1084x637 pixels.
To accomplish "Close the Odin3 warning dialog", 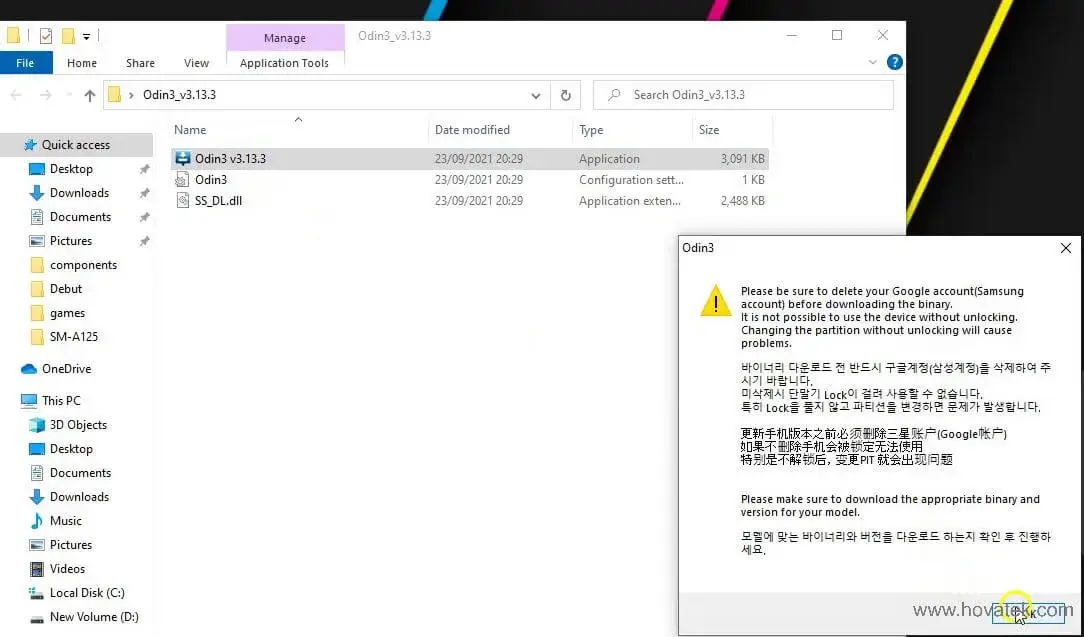I will 1065,248.
